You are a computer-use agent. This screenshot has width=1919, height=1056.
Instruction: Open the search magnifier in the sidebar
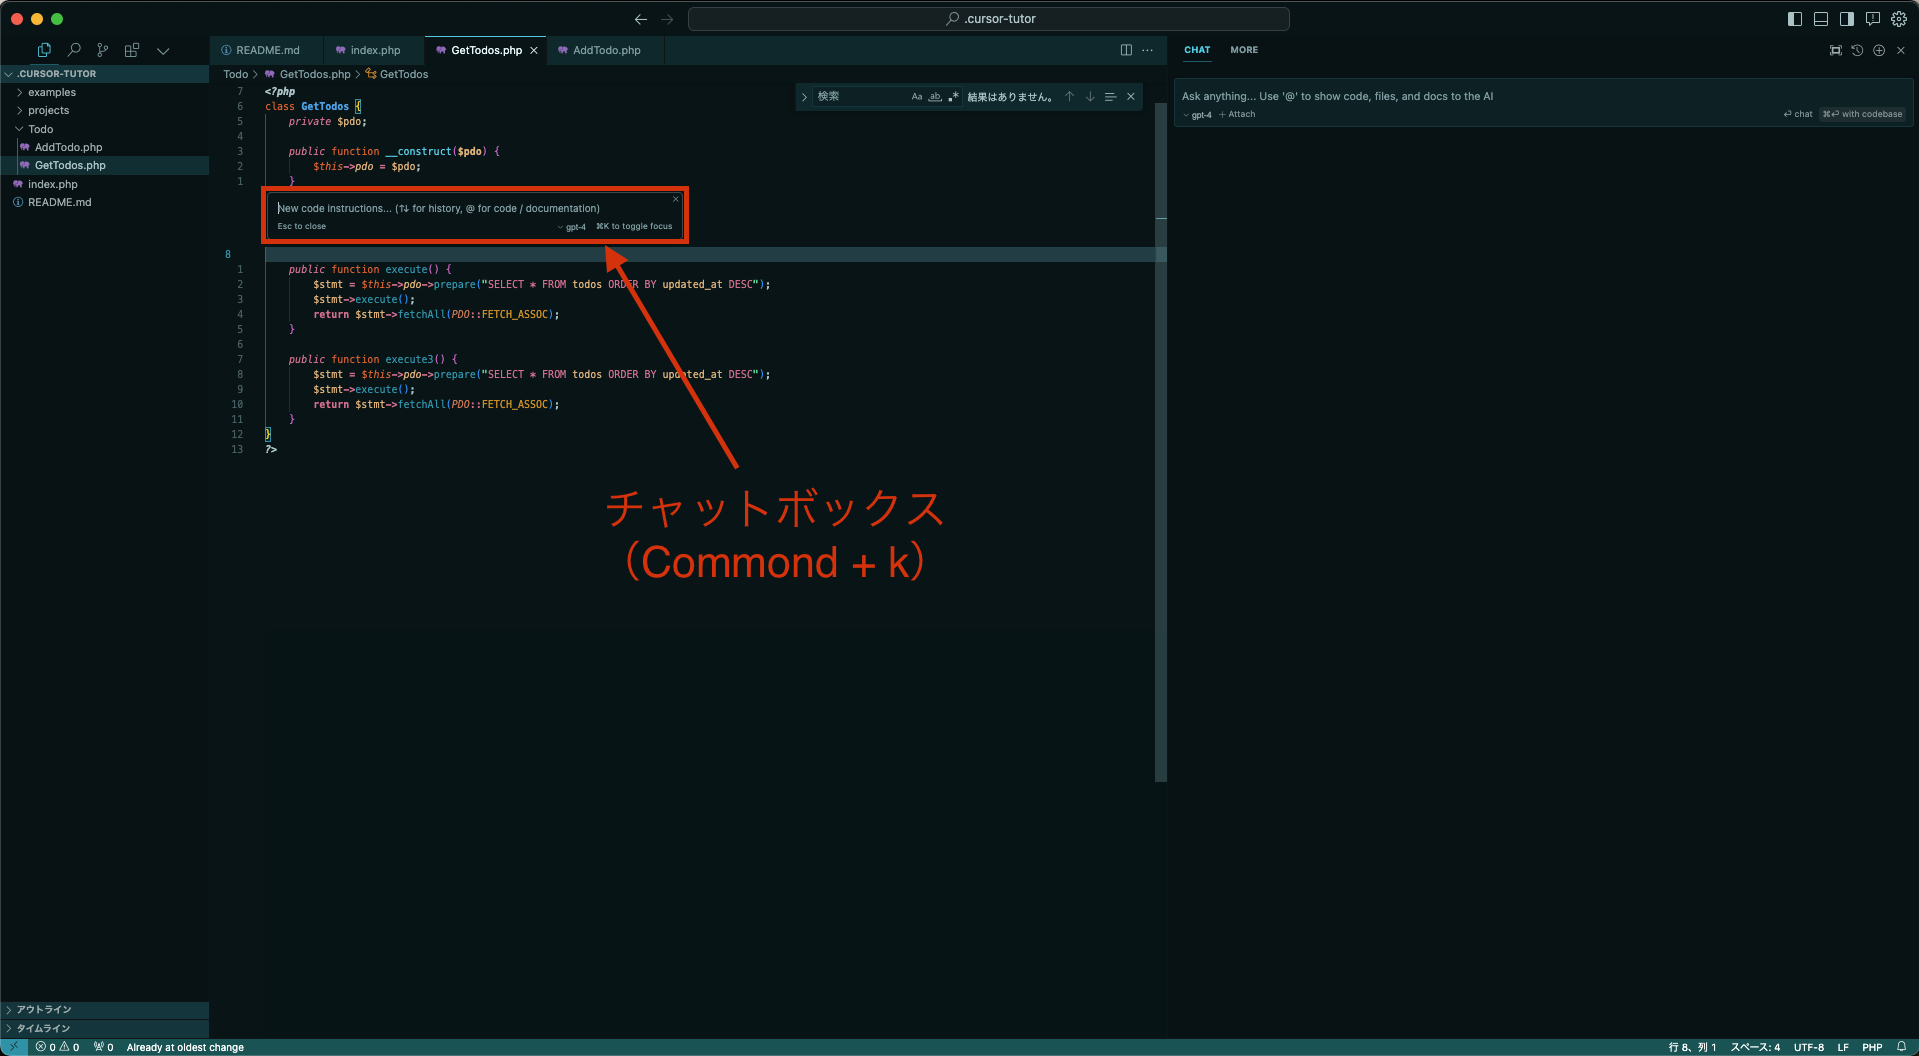click(x=73, y=49)
